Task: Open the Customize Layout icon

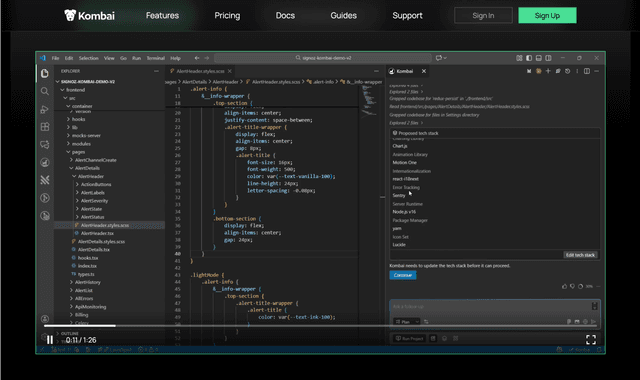Action: pos(519,58)
